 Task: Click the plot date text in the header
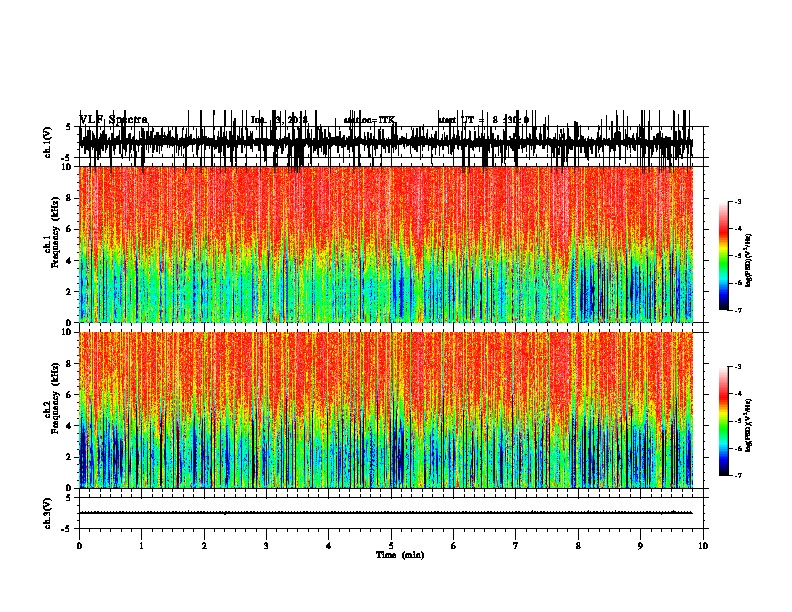[279, 120]
